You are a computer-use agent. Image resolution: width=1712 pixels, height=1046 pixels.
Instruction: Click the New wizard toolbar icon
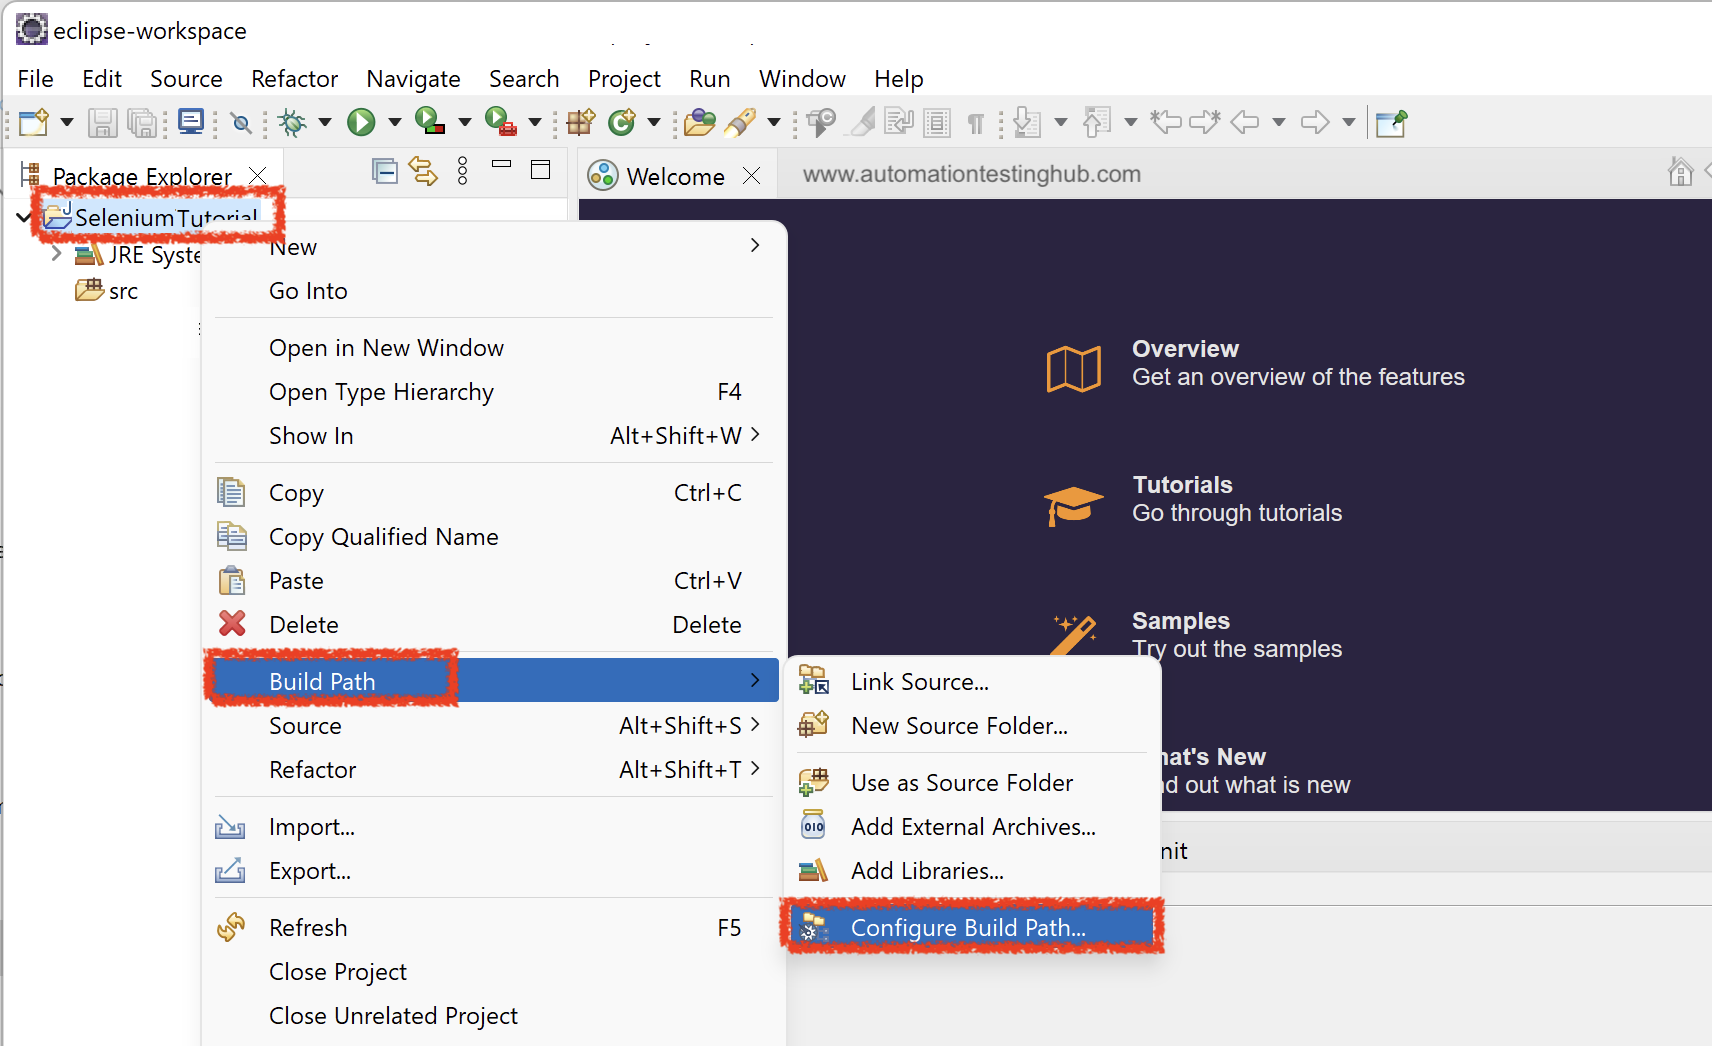tap(33, 122)
